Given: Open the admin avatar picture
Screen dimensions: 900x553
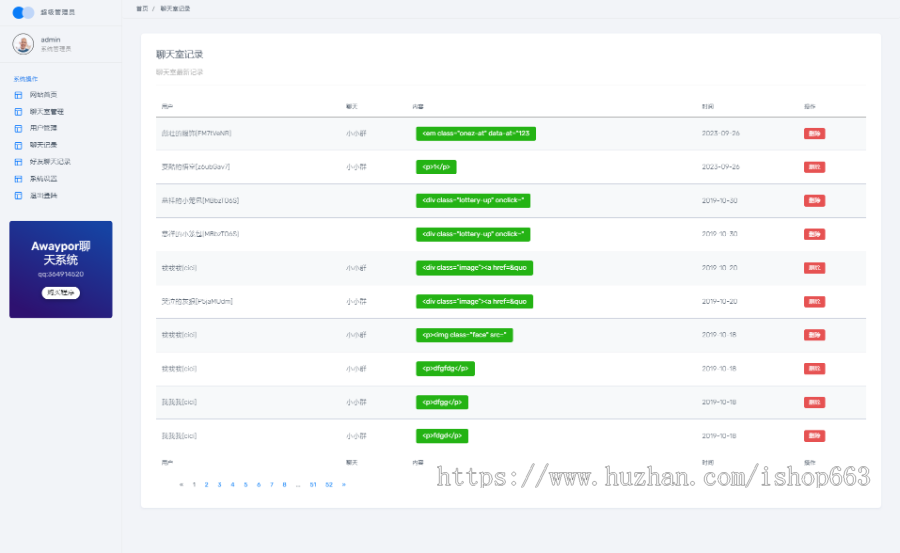Looking at the screenshot, I should (x=23, y=44).
